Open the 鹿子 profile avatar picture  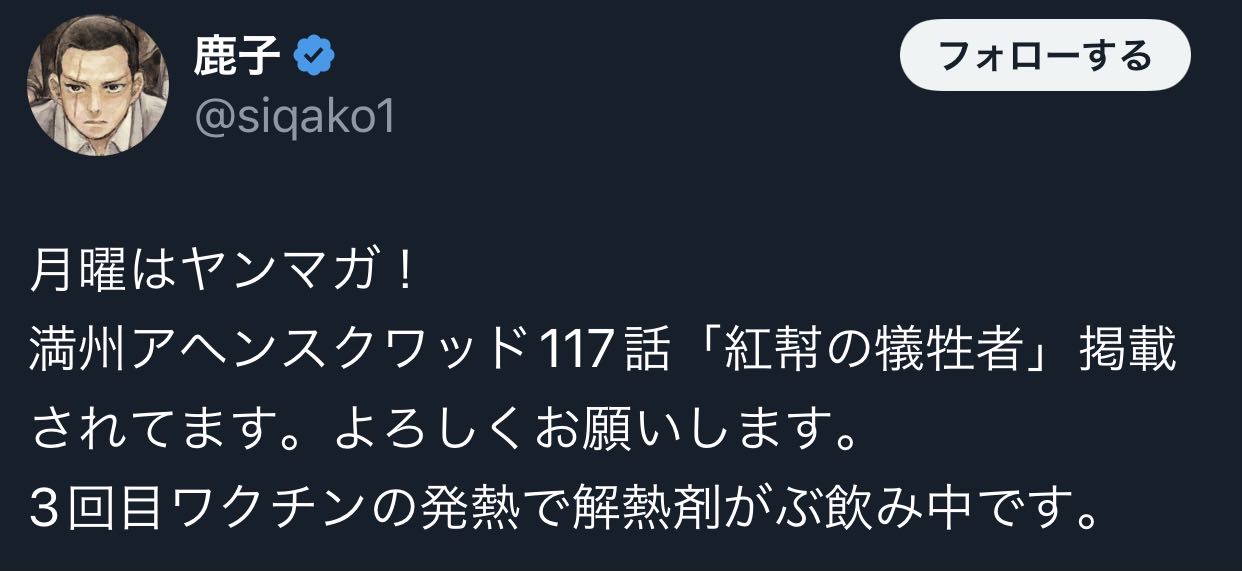97,84
